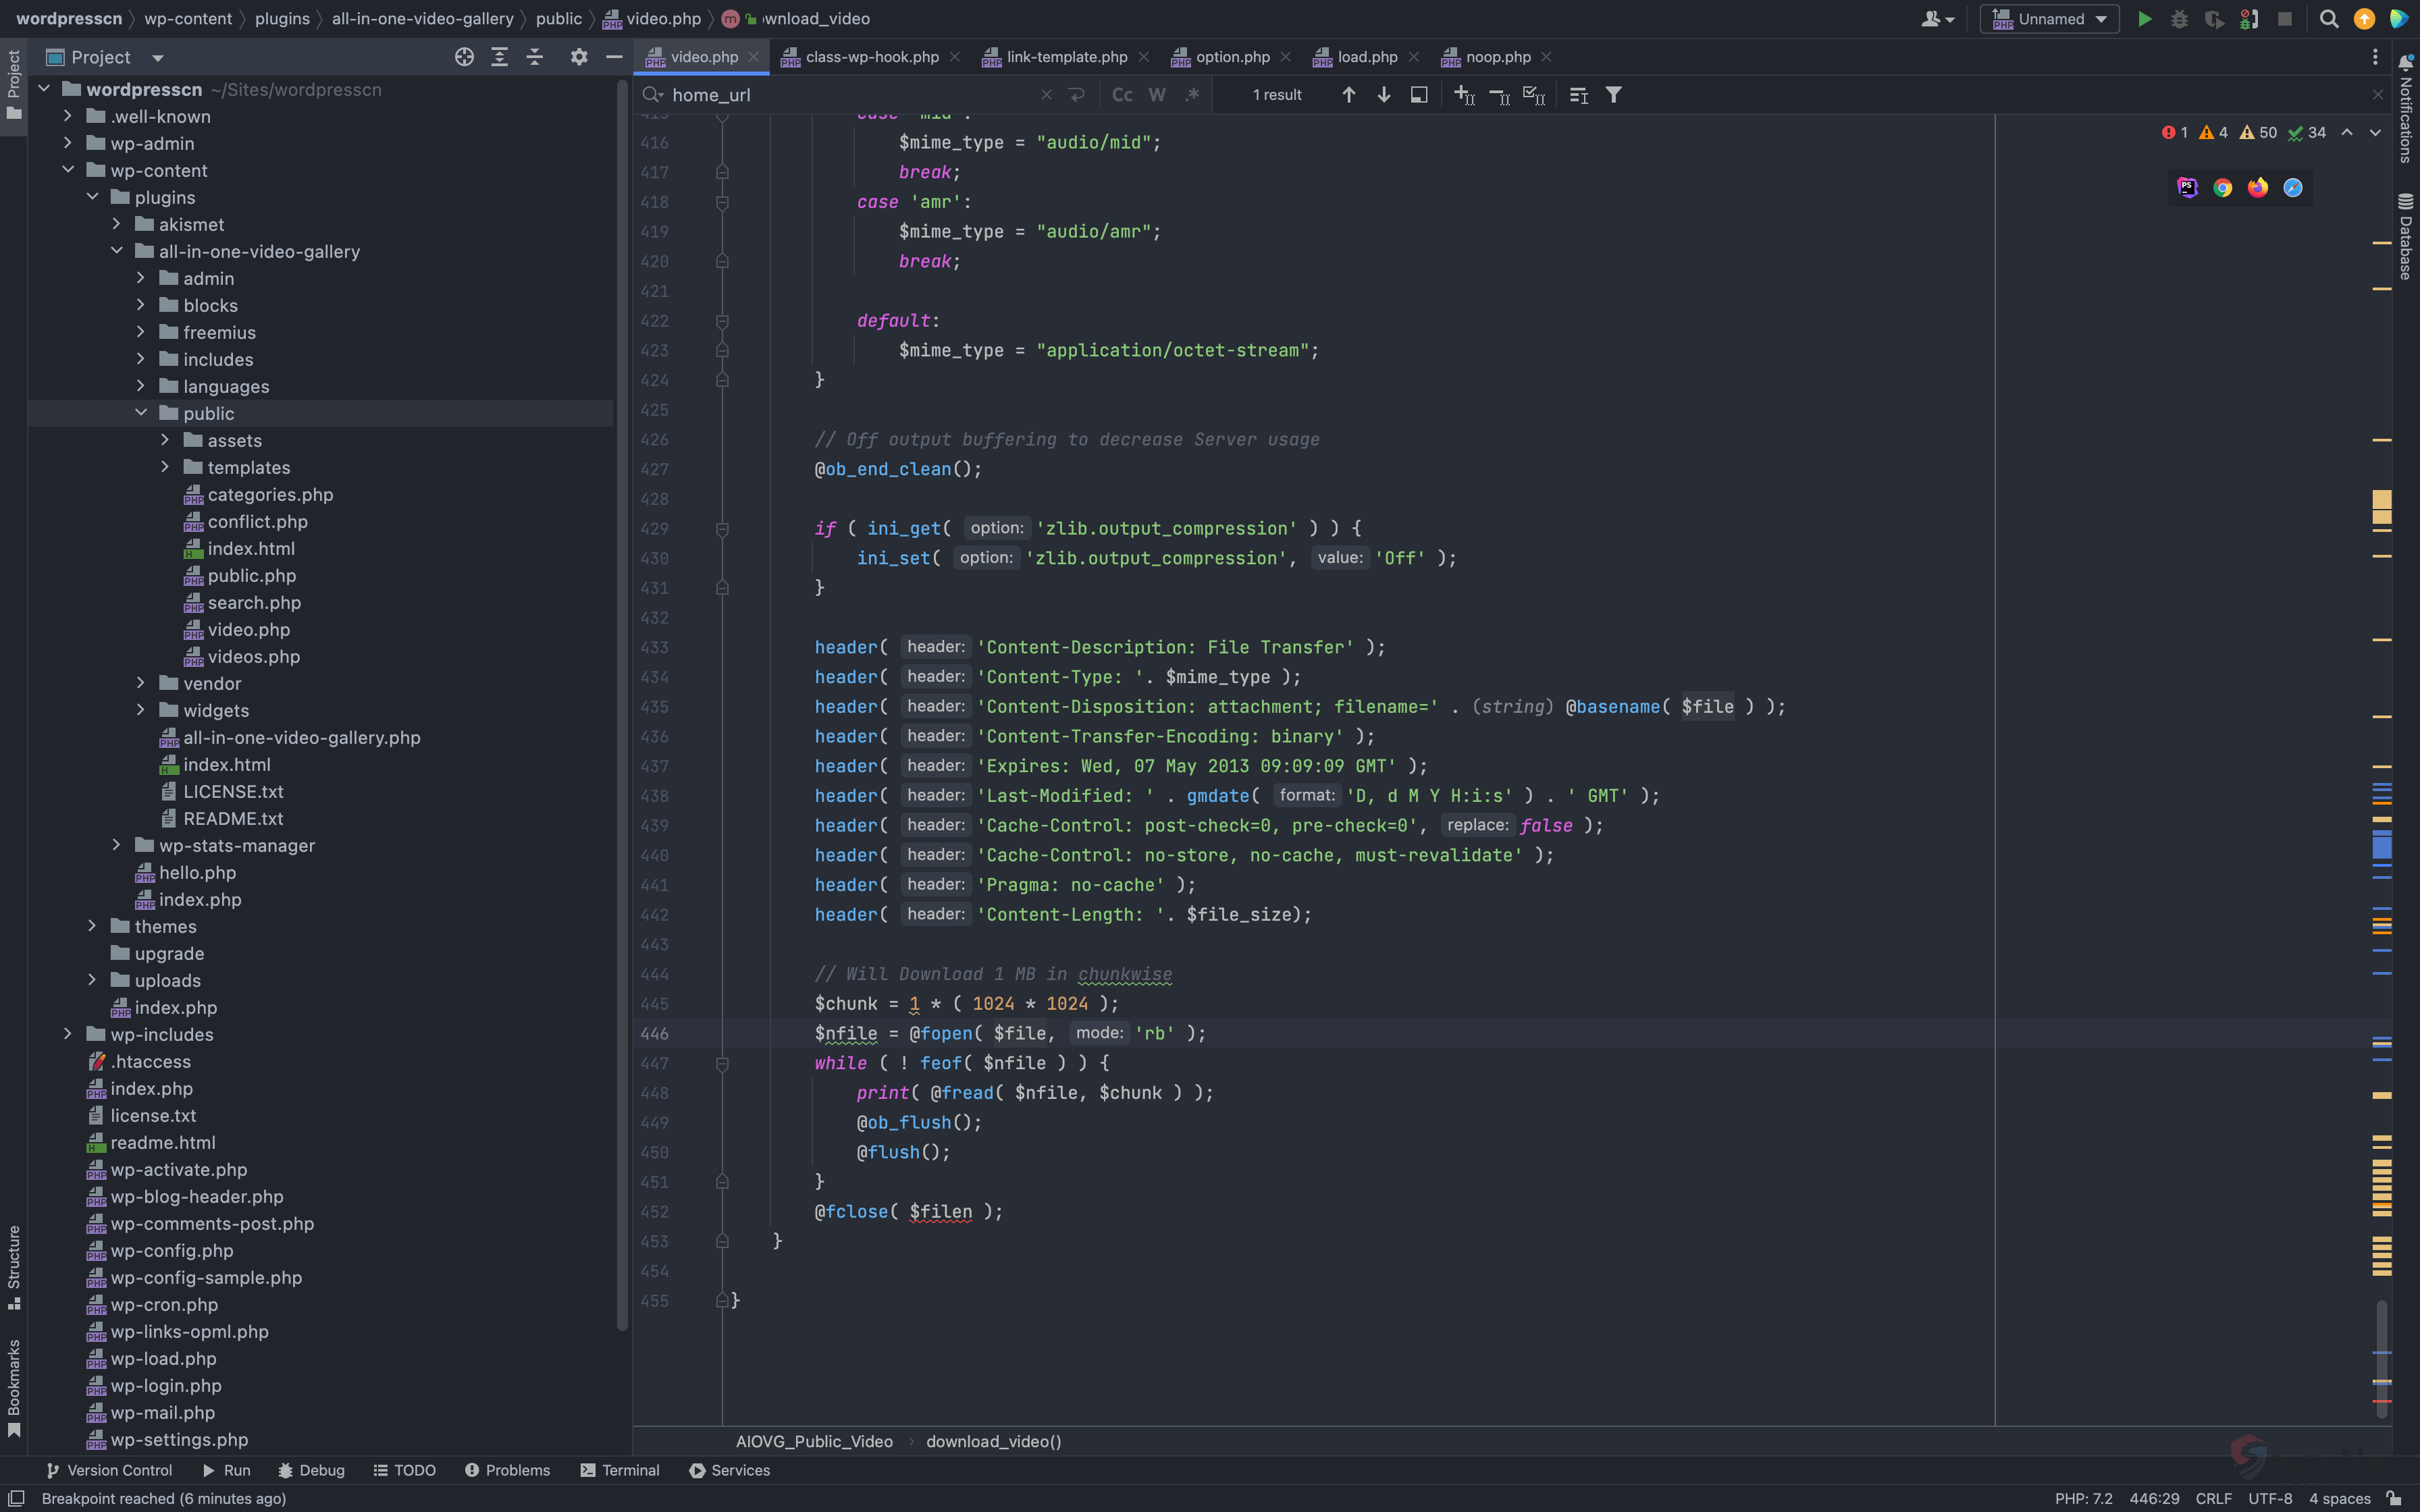Open the Unnamed run configuration dropdown
The width and height of the screenshot is (2420, 1512).
click(x=2051, y=19)
